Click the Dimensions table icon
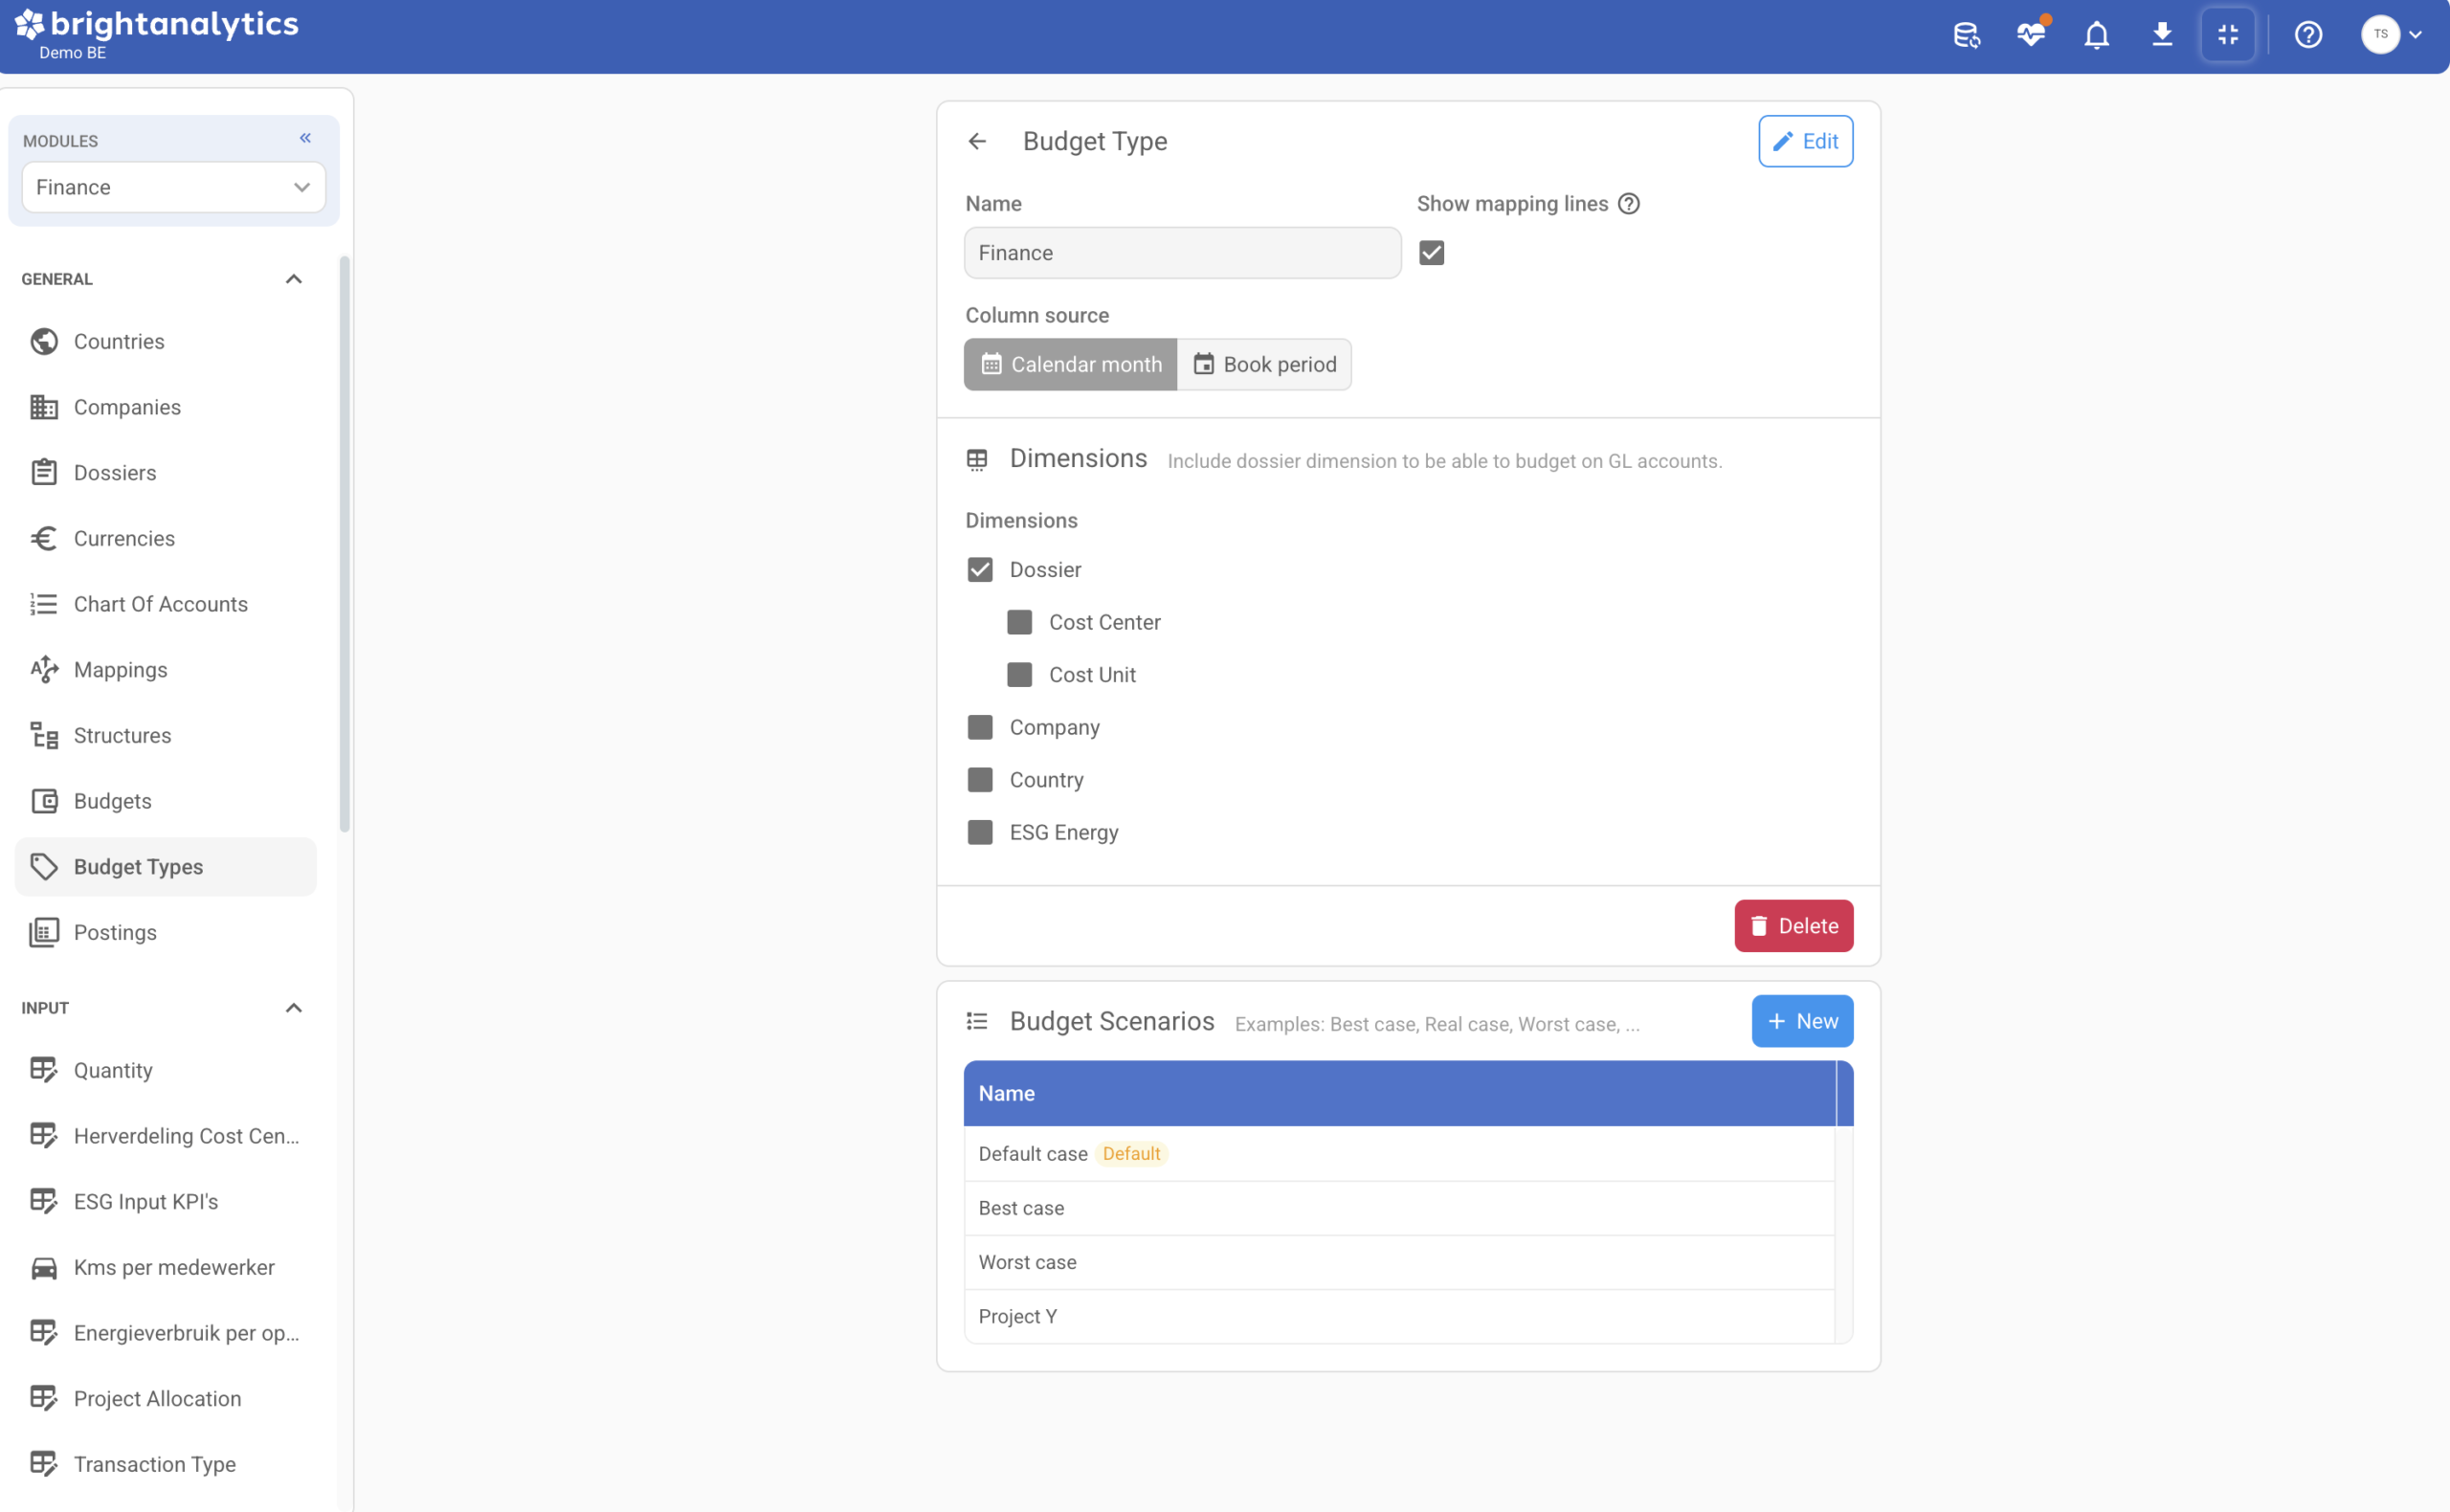 (x=977, y=460)
